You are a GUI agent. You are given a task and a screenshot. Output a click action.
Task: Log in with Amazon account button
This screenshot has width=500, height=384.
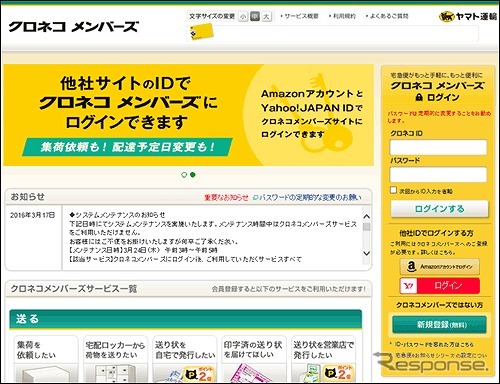click(x=440, y=267)
